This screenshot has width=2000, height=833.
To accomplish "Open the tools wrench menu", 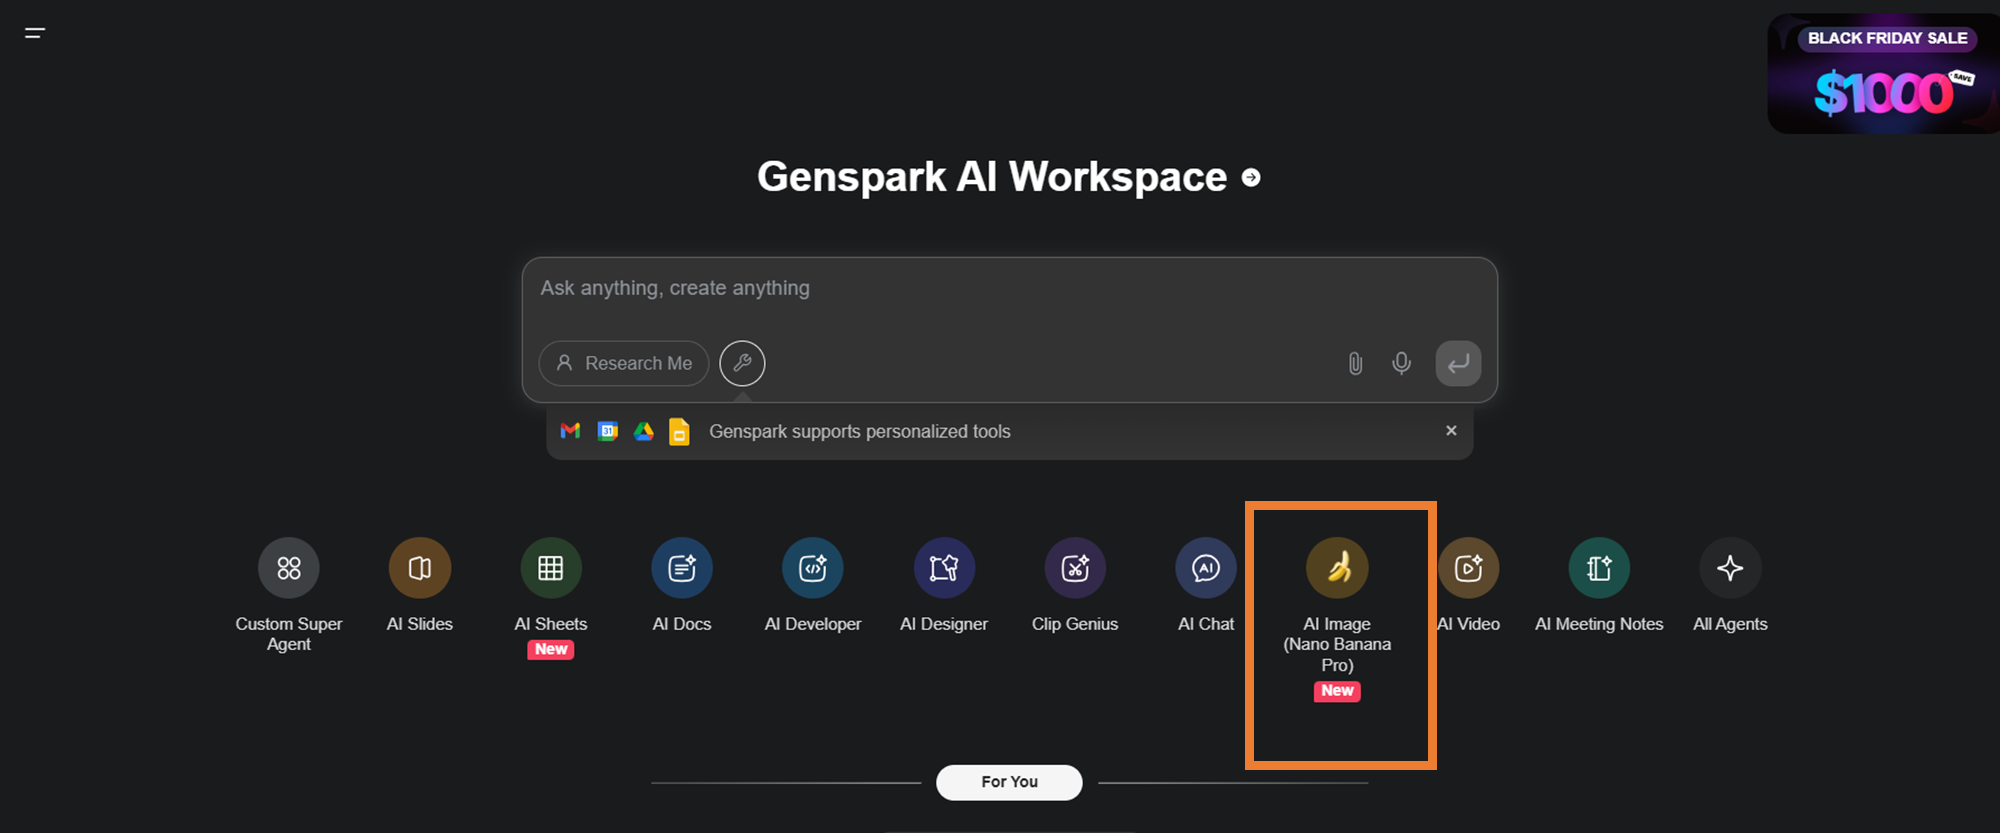I will coord(742,363).
